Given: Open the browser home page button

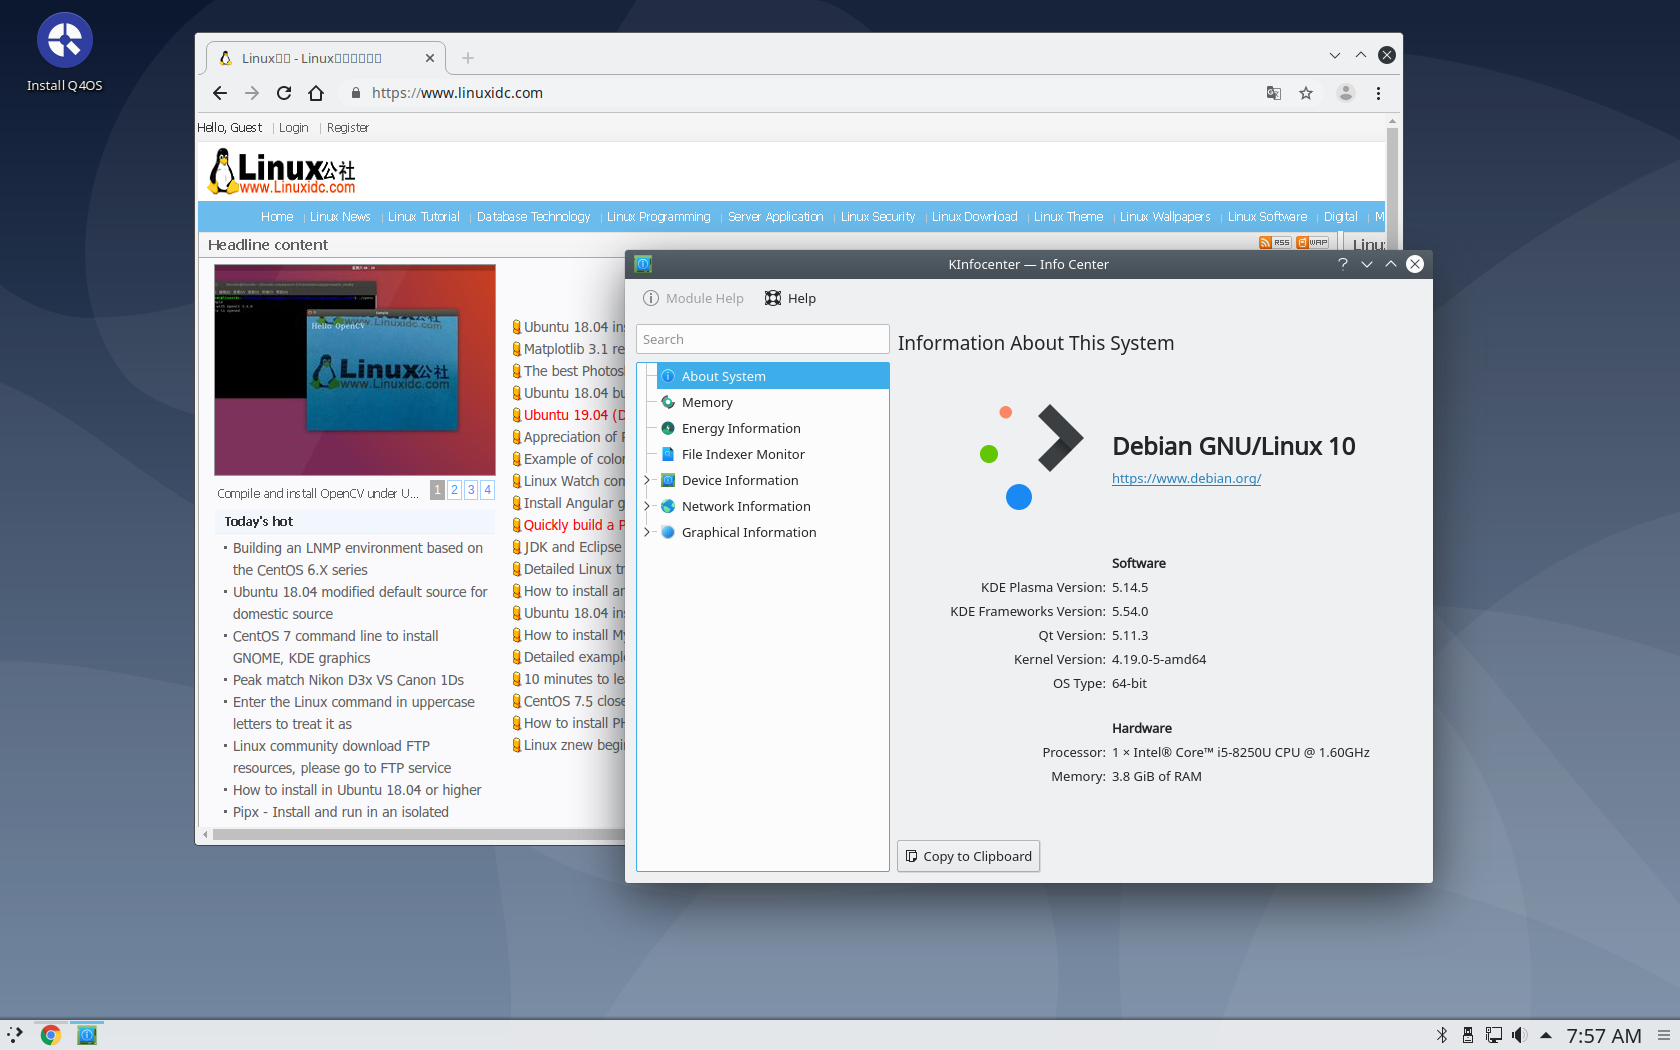Looking at the screenshot, I should pyautogui.click(x=316, y=93).
